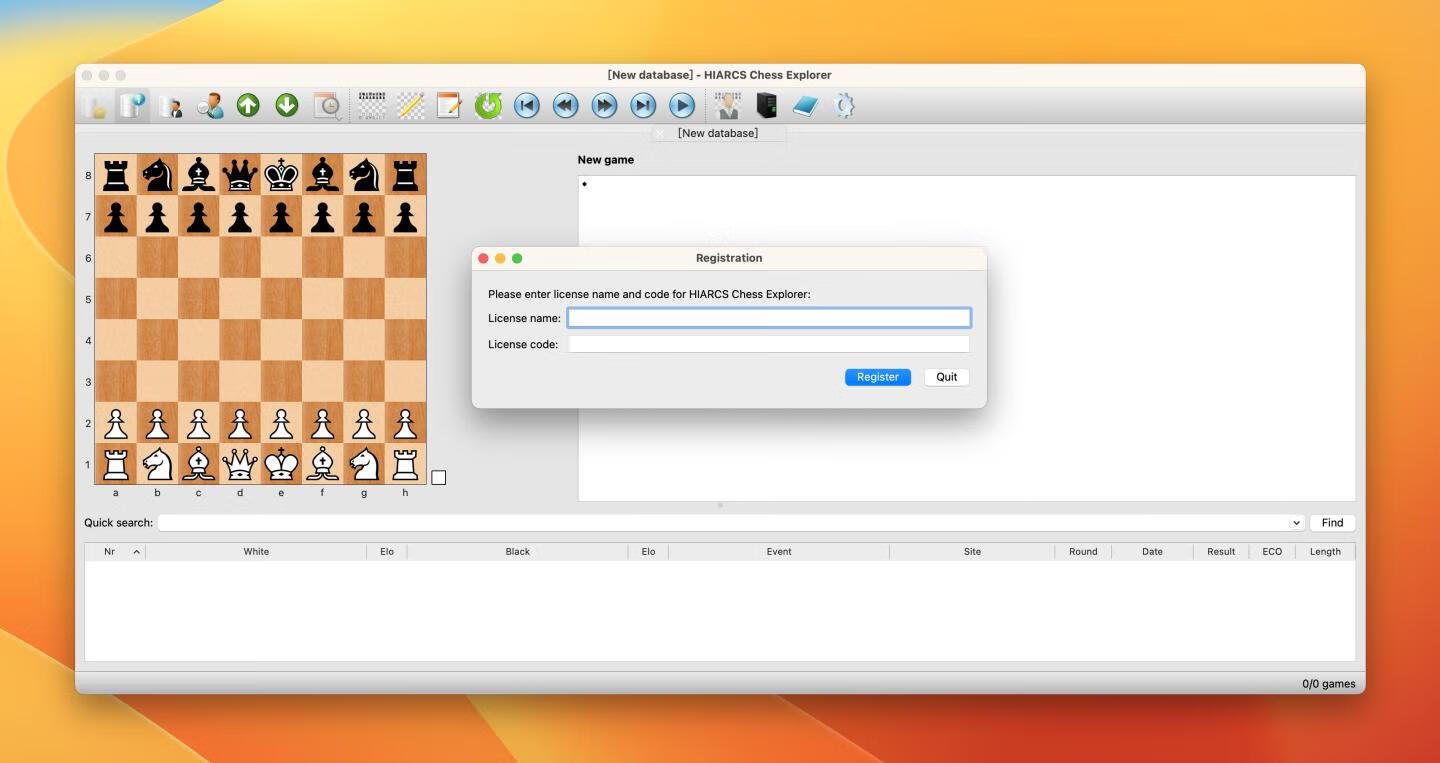Image resolution: width=1440 pixels, height=763 pixels.
Task: Click the green flip board icon
Action: point(488,106)
